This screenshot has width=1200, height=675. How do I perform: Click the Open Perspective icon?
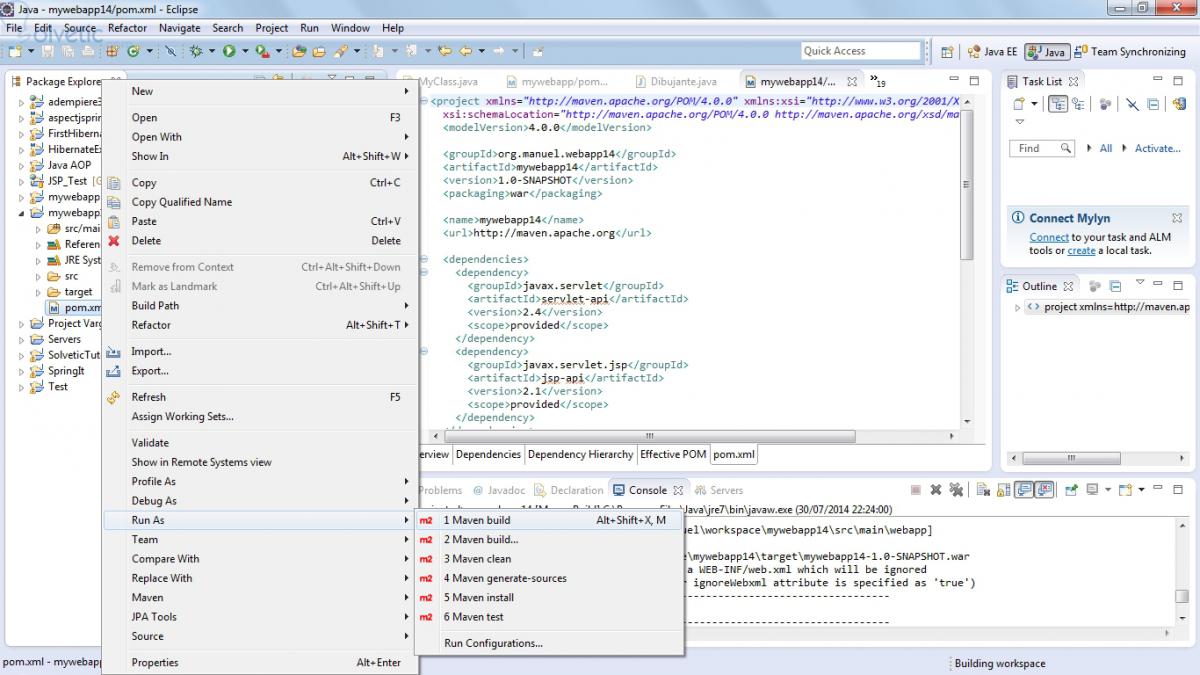pos(947,51)
